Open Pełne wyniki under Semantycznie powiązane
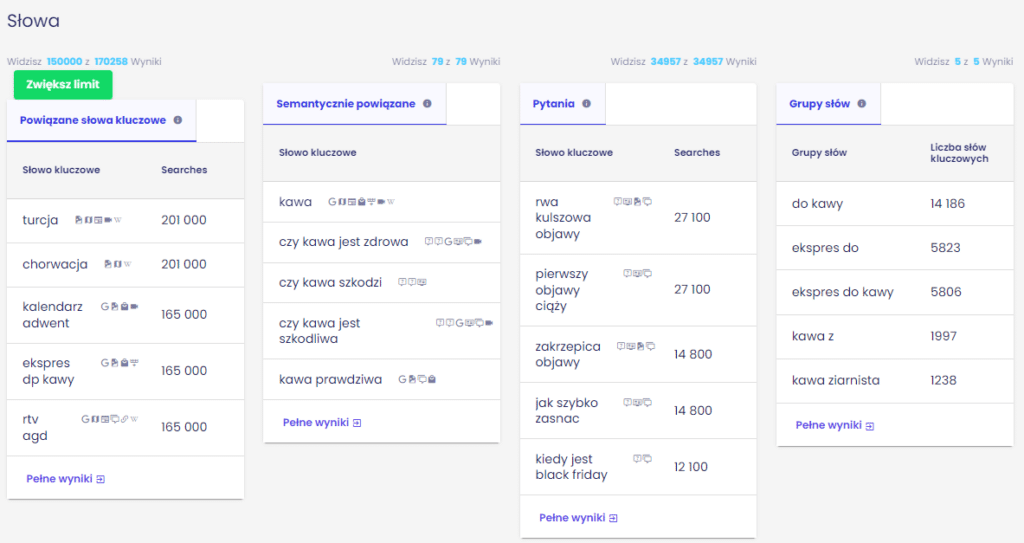Image resolution: width=1024 pixels, height=543 pixels. pyautogui.click(x=322, y=423)
